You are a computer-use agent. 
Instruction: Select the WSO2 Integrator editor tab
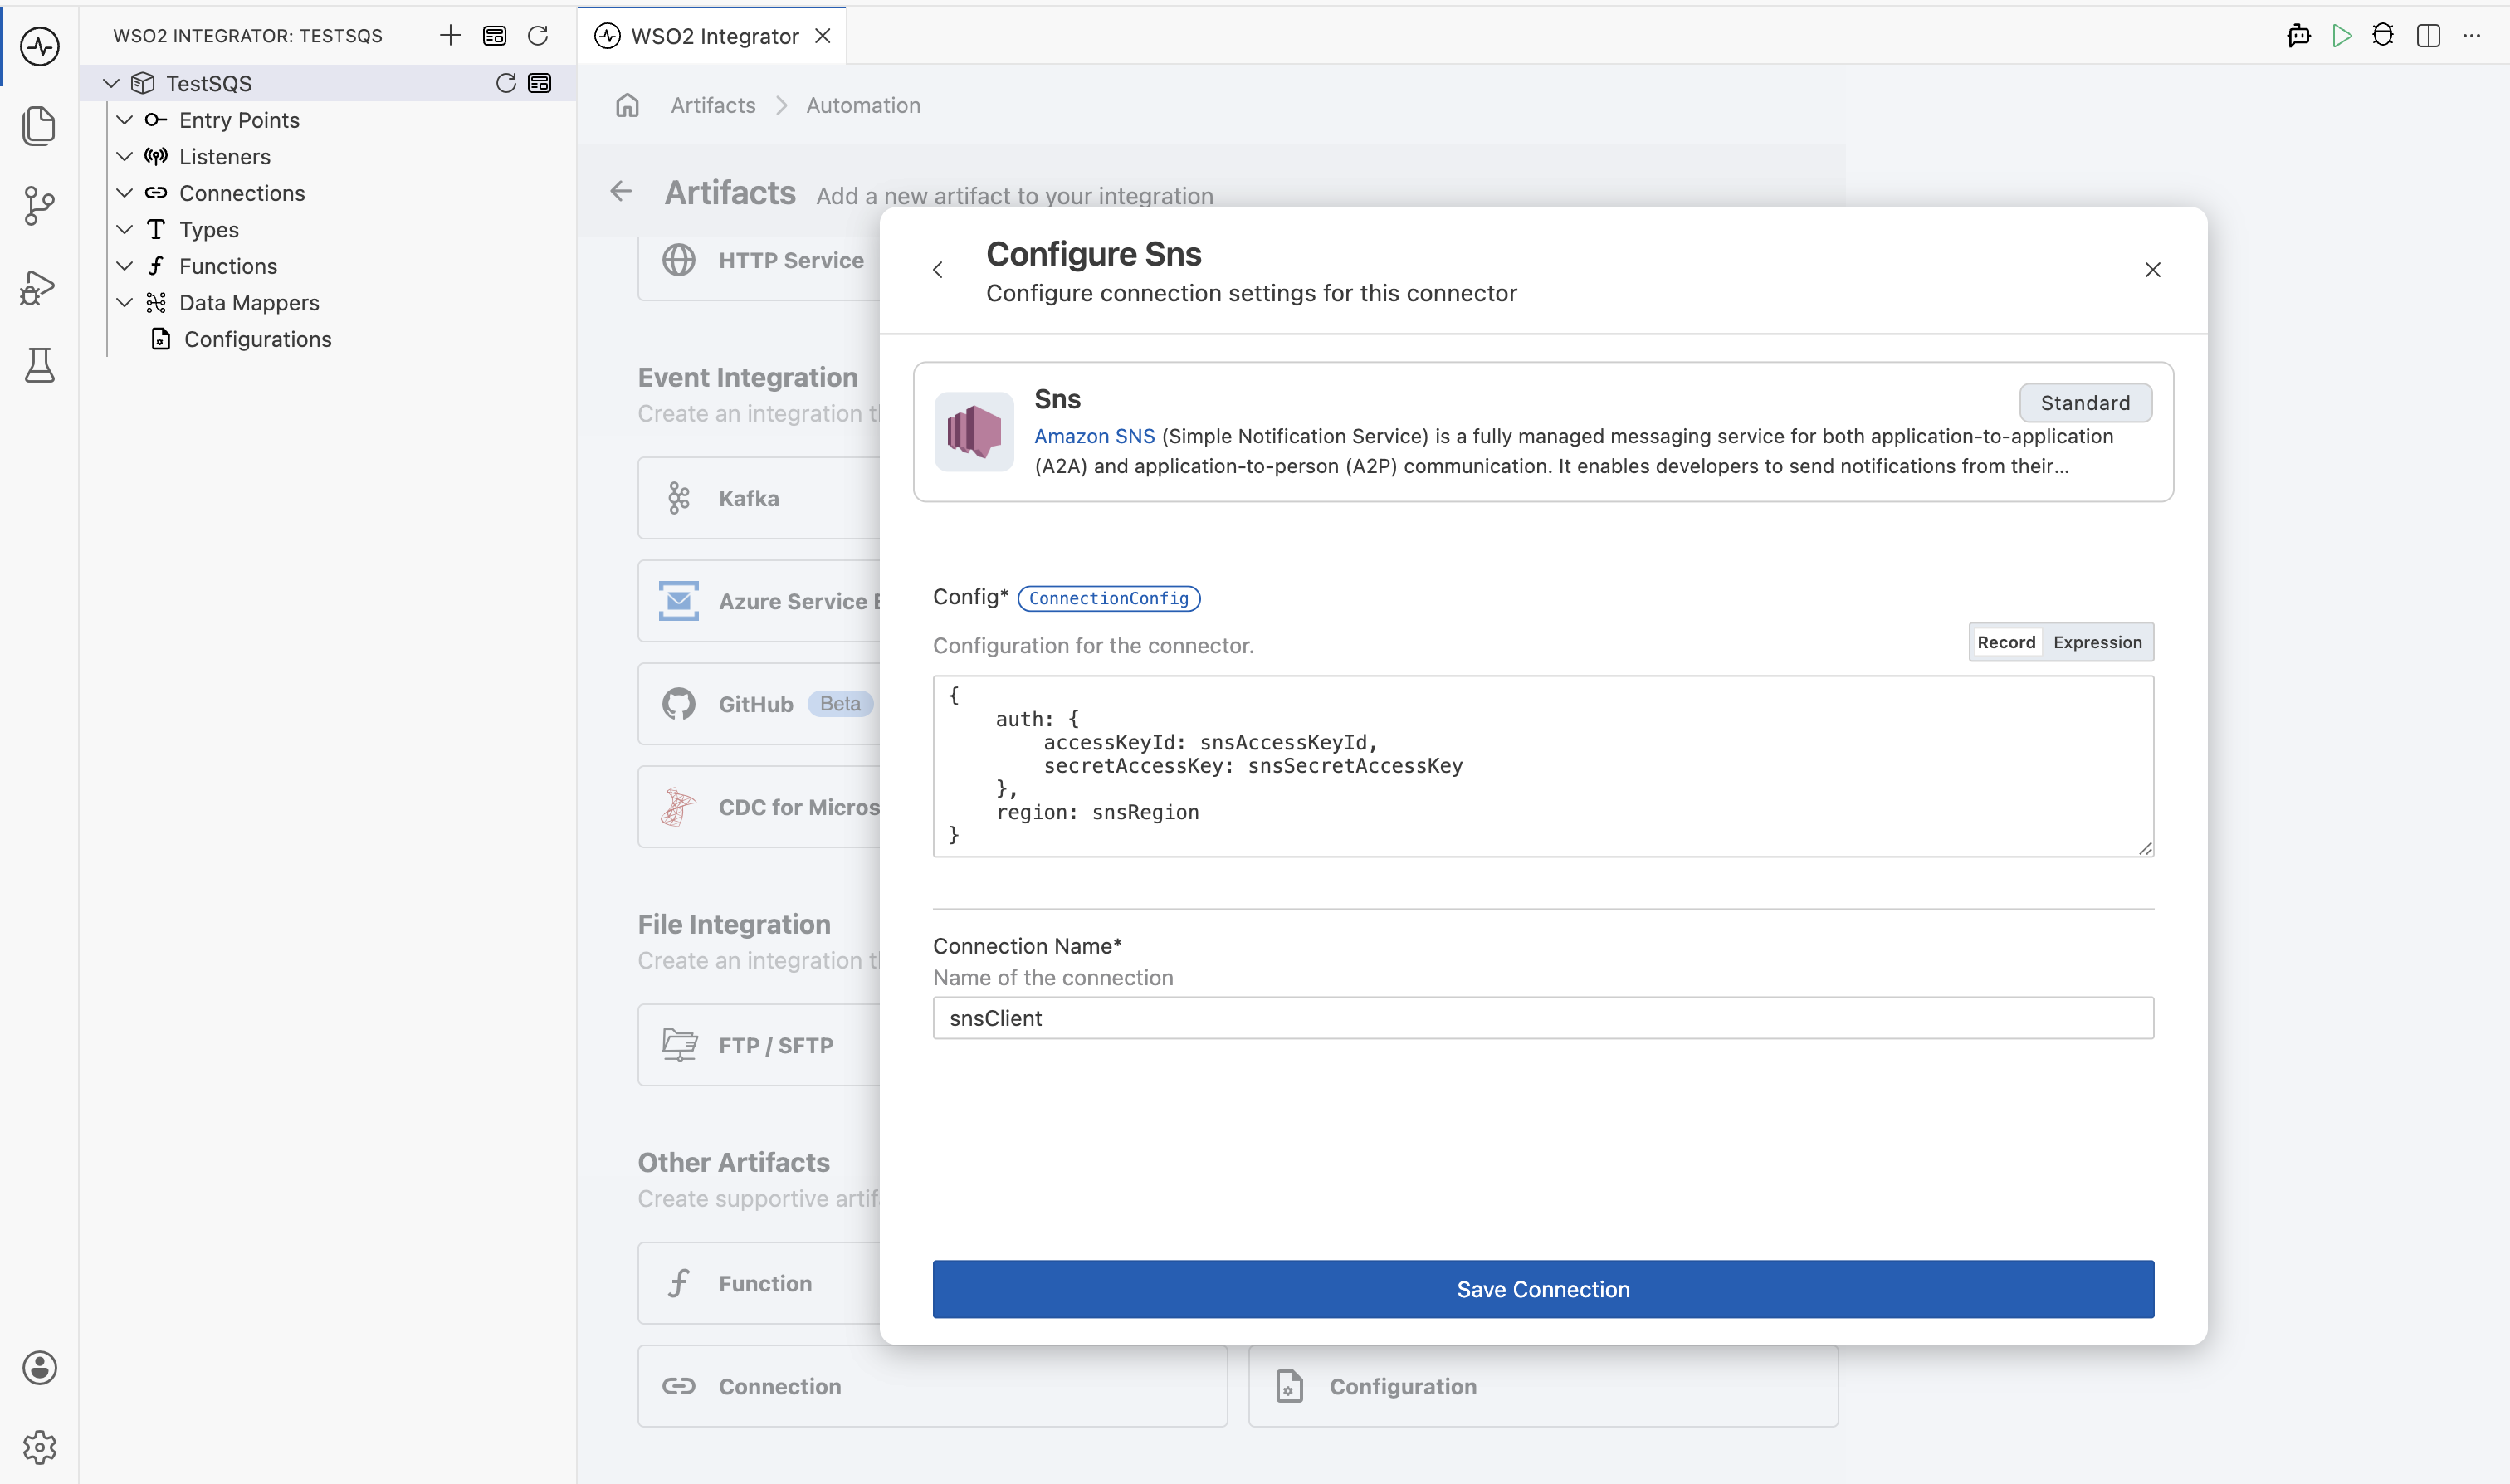712,36
